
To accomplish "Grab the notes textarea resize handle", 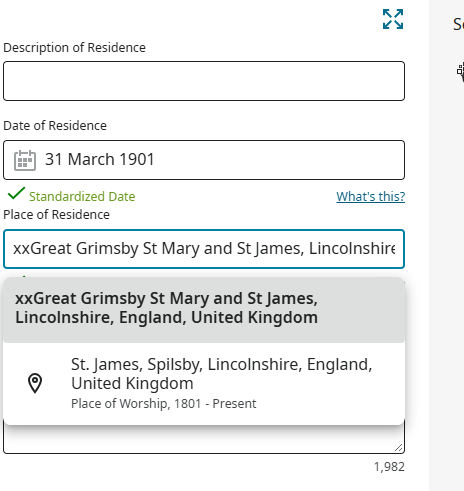I will coord(399,448).
